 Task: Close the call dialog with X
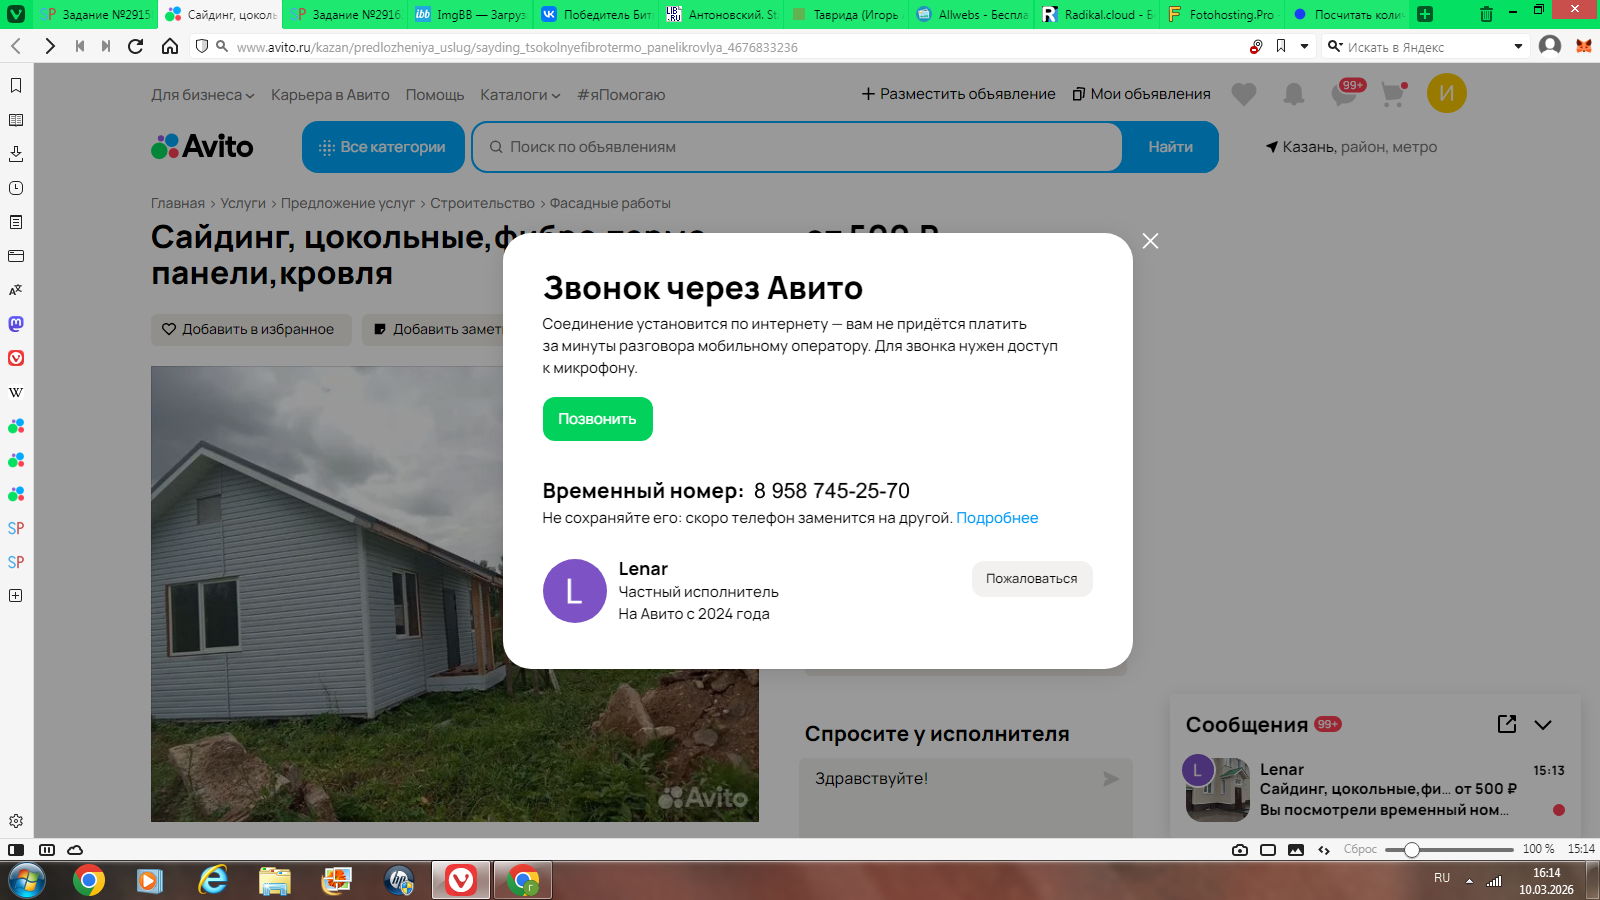click(1151, 241)
